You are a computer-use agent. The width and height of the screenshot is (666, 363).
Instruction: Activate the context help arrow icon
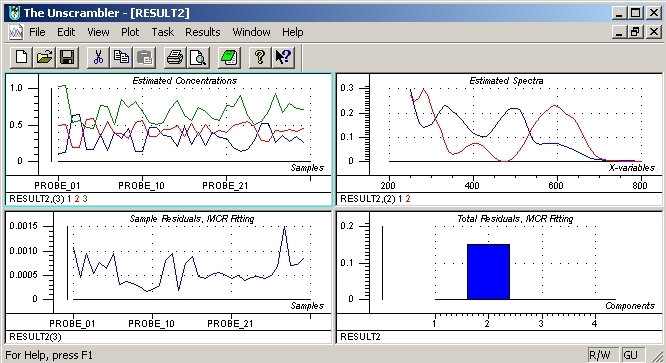coord(283,57)
